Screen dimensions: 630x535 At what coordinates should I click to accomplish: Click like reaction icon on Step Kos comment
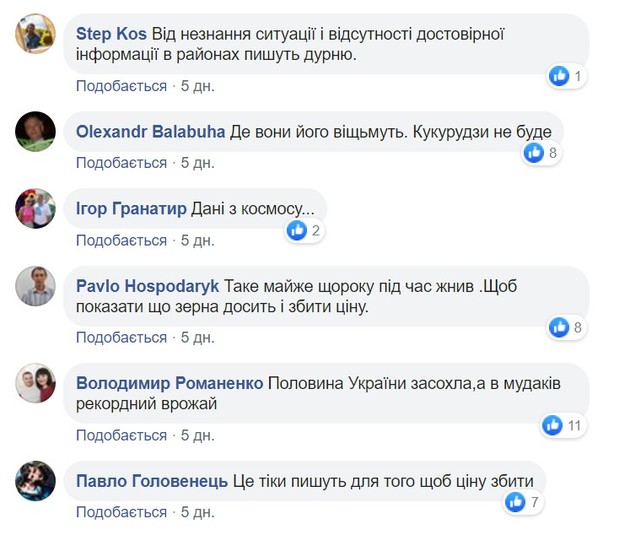click(x=560, y=76)
